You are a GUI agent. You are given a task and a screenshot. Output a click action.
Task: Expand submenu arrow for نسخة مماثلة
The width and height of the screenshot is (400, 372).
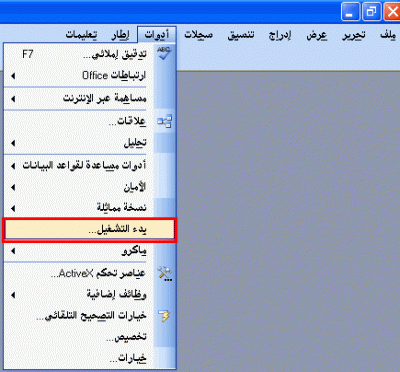(x=13, y=209)
